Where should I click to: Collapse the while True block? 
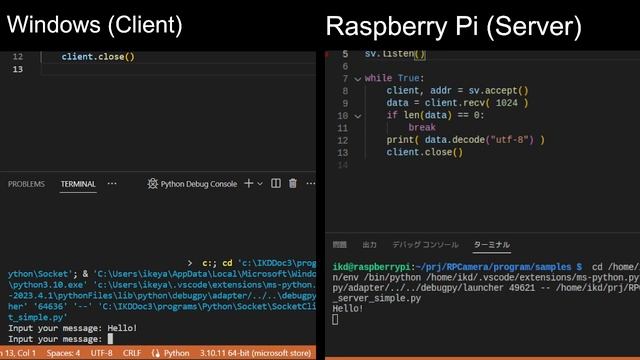coord(358,79)
